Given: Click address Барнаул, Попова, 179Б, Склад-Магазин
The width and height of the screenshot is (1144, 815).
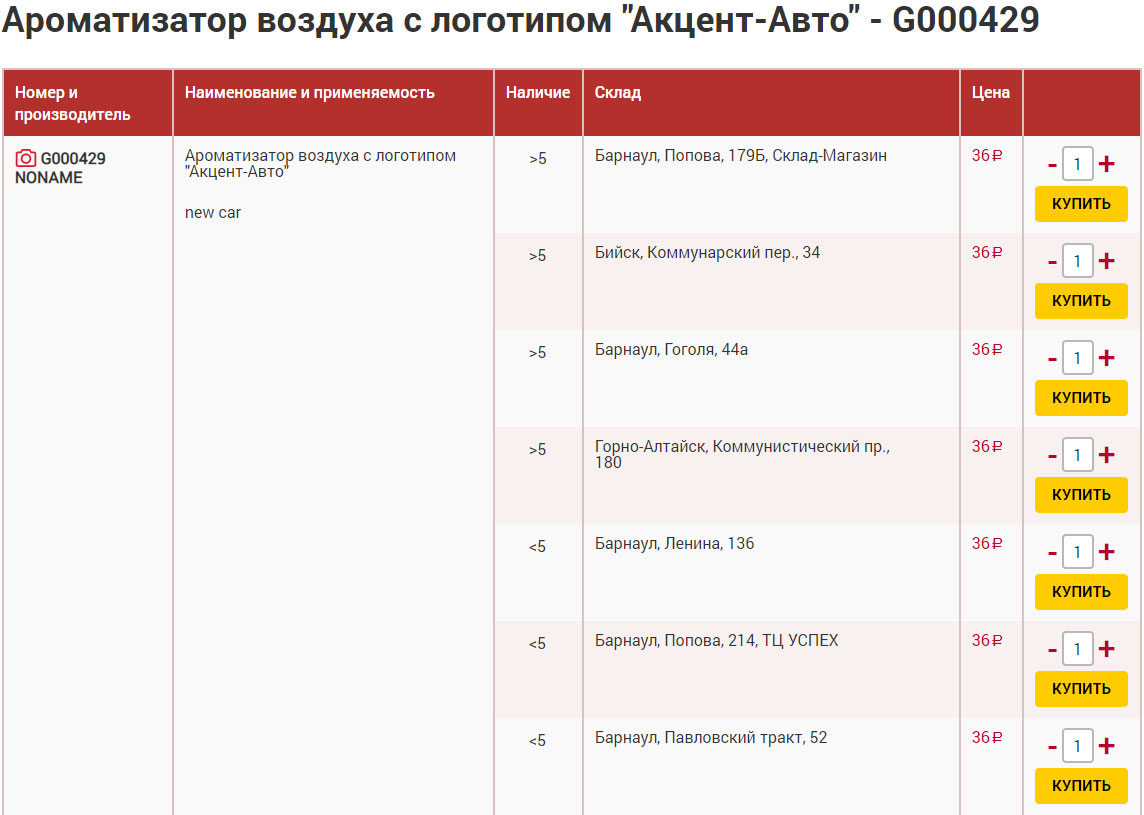Looking at the screenshot, I should [741, 155].
